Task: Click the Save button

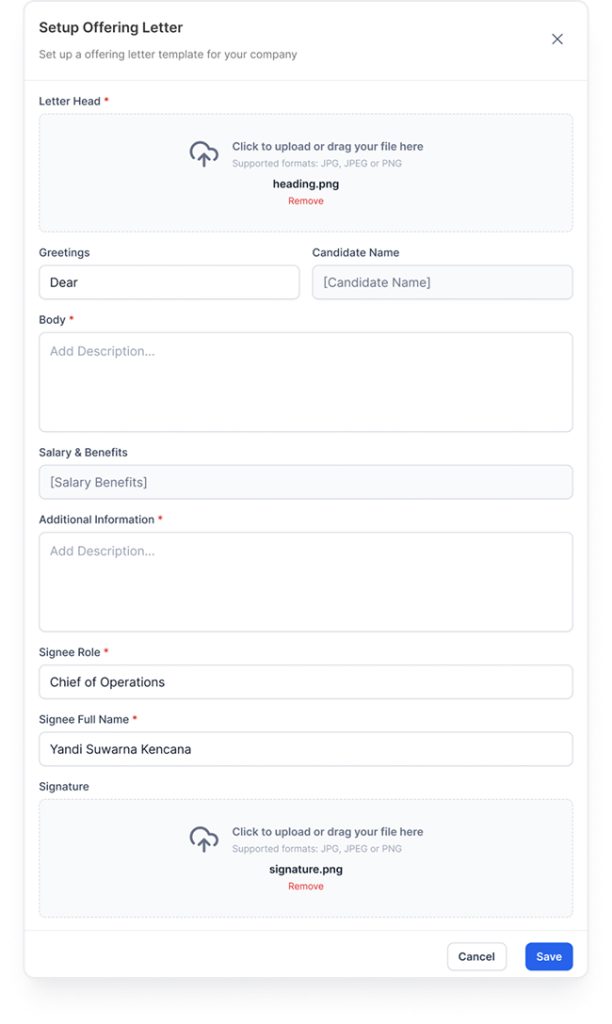Action: pos(549,956)
